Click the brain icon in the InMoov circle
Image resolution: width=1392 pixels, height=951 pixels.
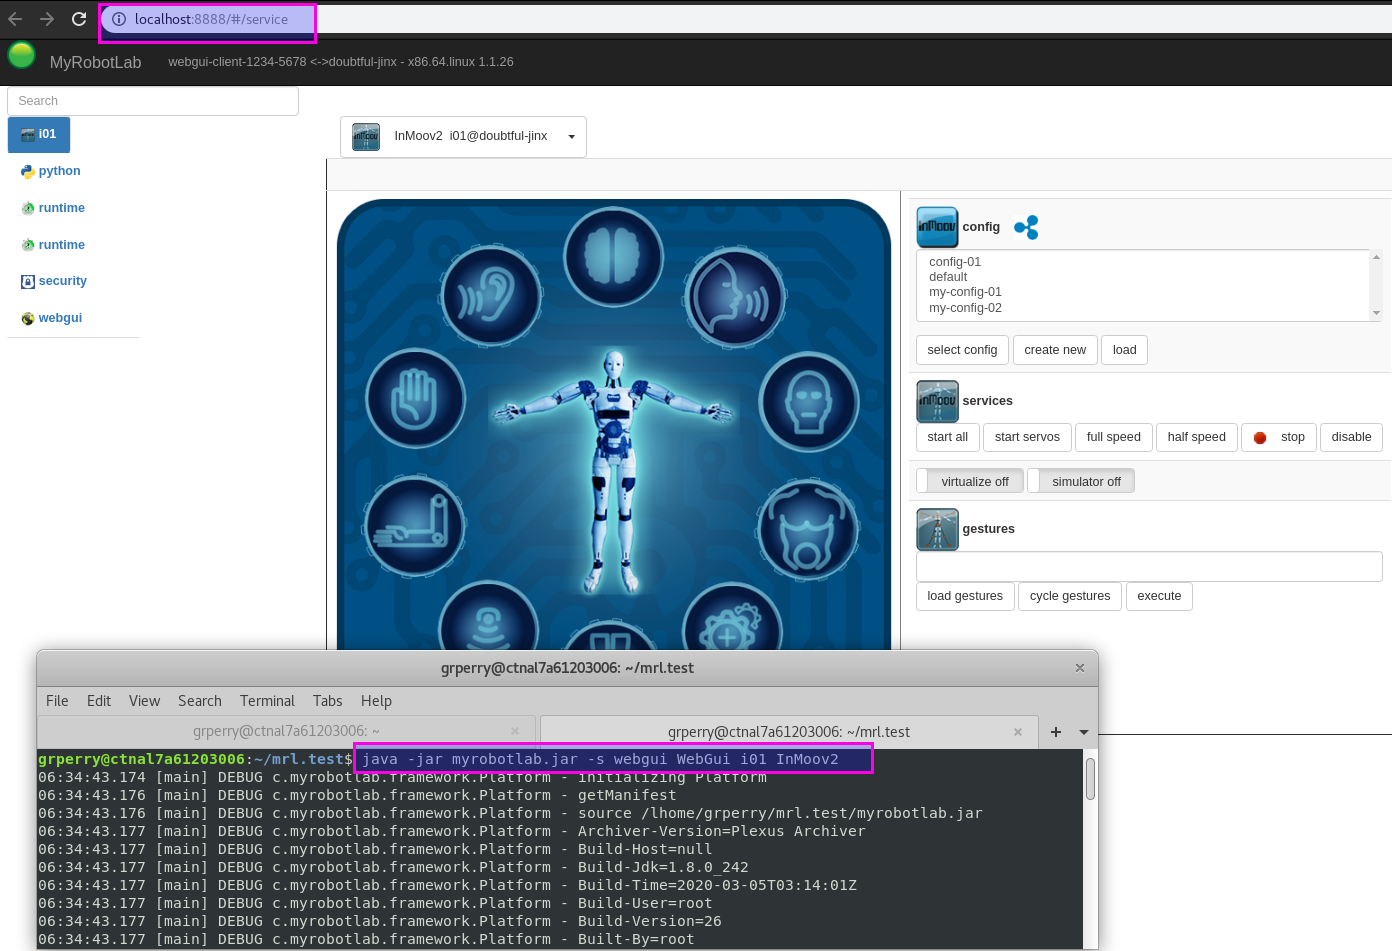[613, 257]
